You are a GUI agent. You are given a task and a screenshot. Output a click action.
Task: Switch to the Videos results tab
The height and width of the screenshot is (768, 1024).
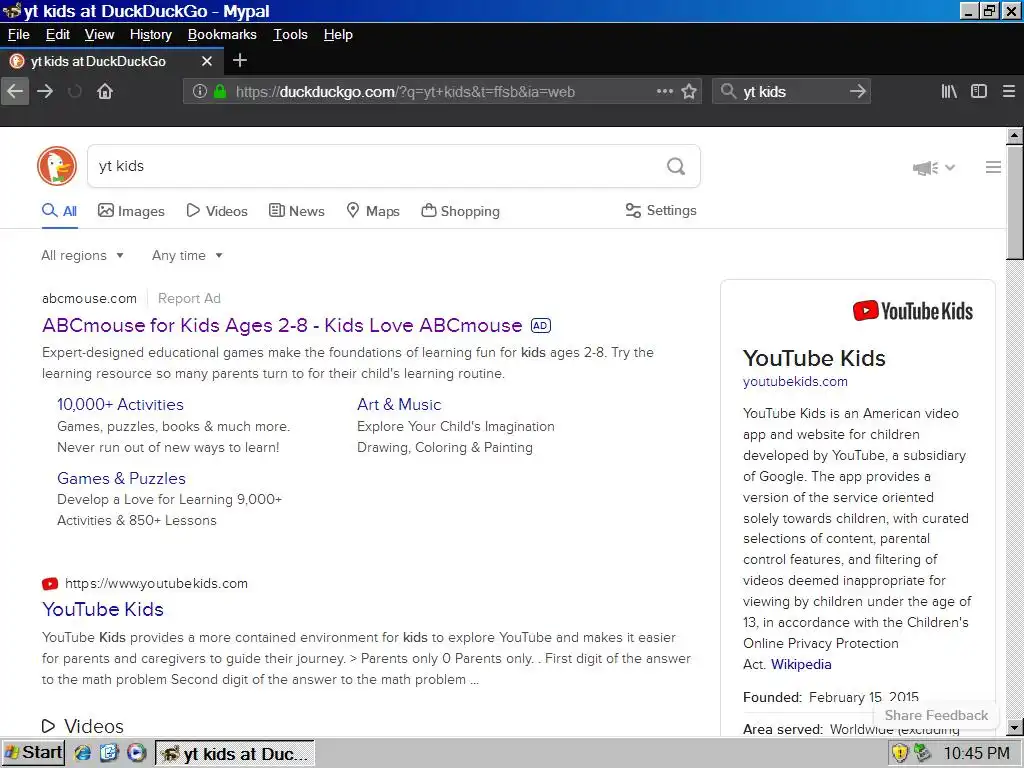pos(217,211)
